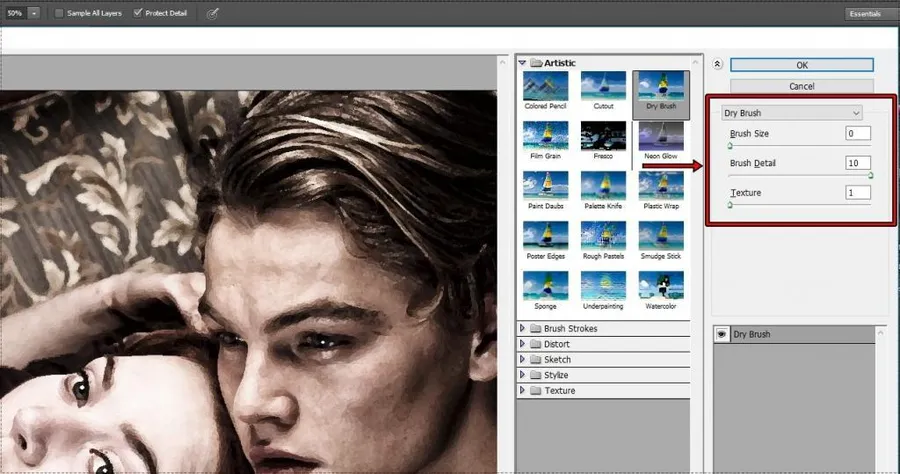Click the Brush Size value field
The height and width of the screenshot is (474, 900).
858,133
